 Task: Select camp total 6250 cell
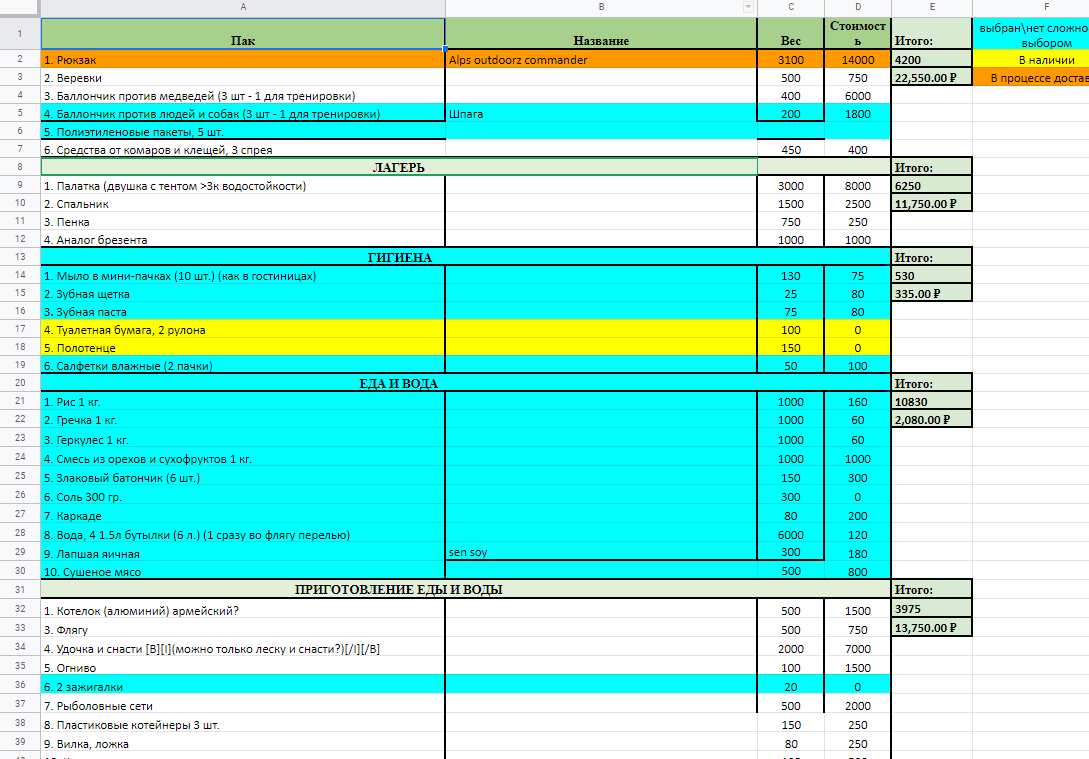click(x=932, y=186)
